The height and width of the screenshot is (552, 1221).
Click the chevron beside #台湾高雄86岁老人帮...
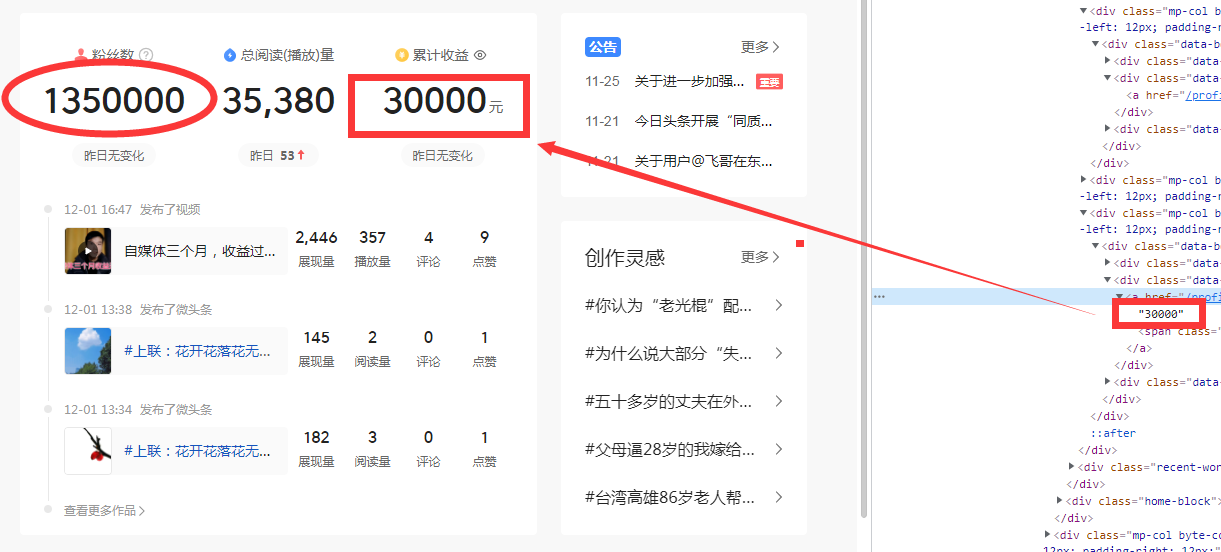point(778,497)
